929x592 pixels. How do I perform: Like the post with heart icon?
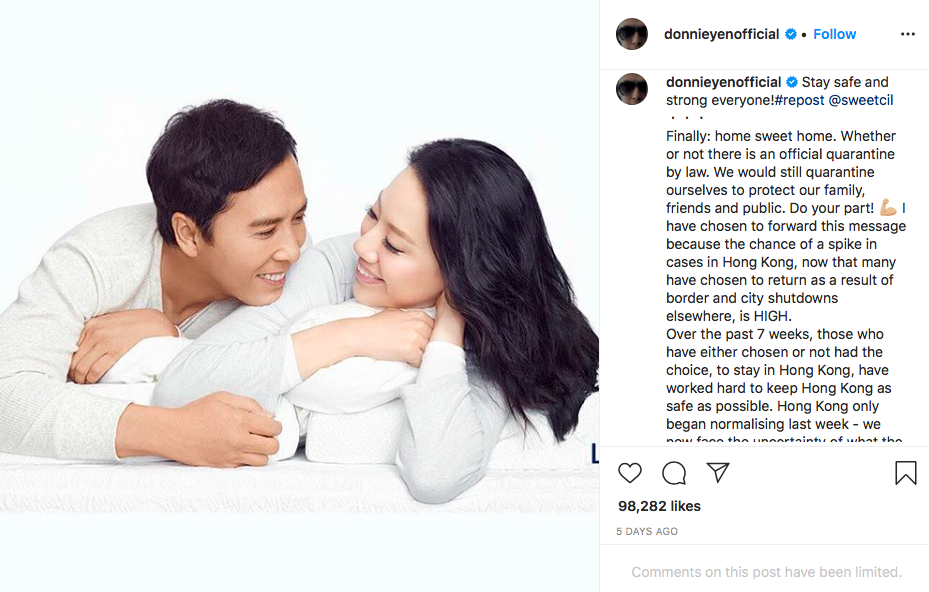(629, 473)
